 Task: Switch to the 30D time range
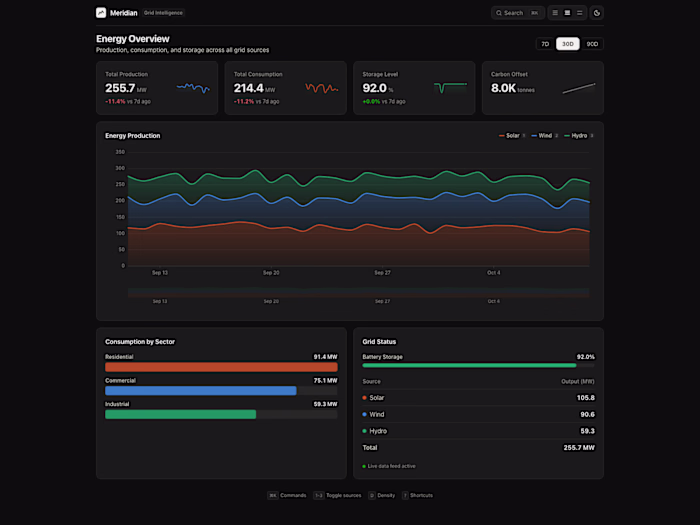coord(567,44)
